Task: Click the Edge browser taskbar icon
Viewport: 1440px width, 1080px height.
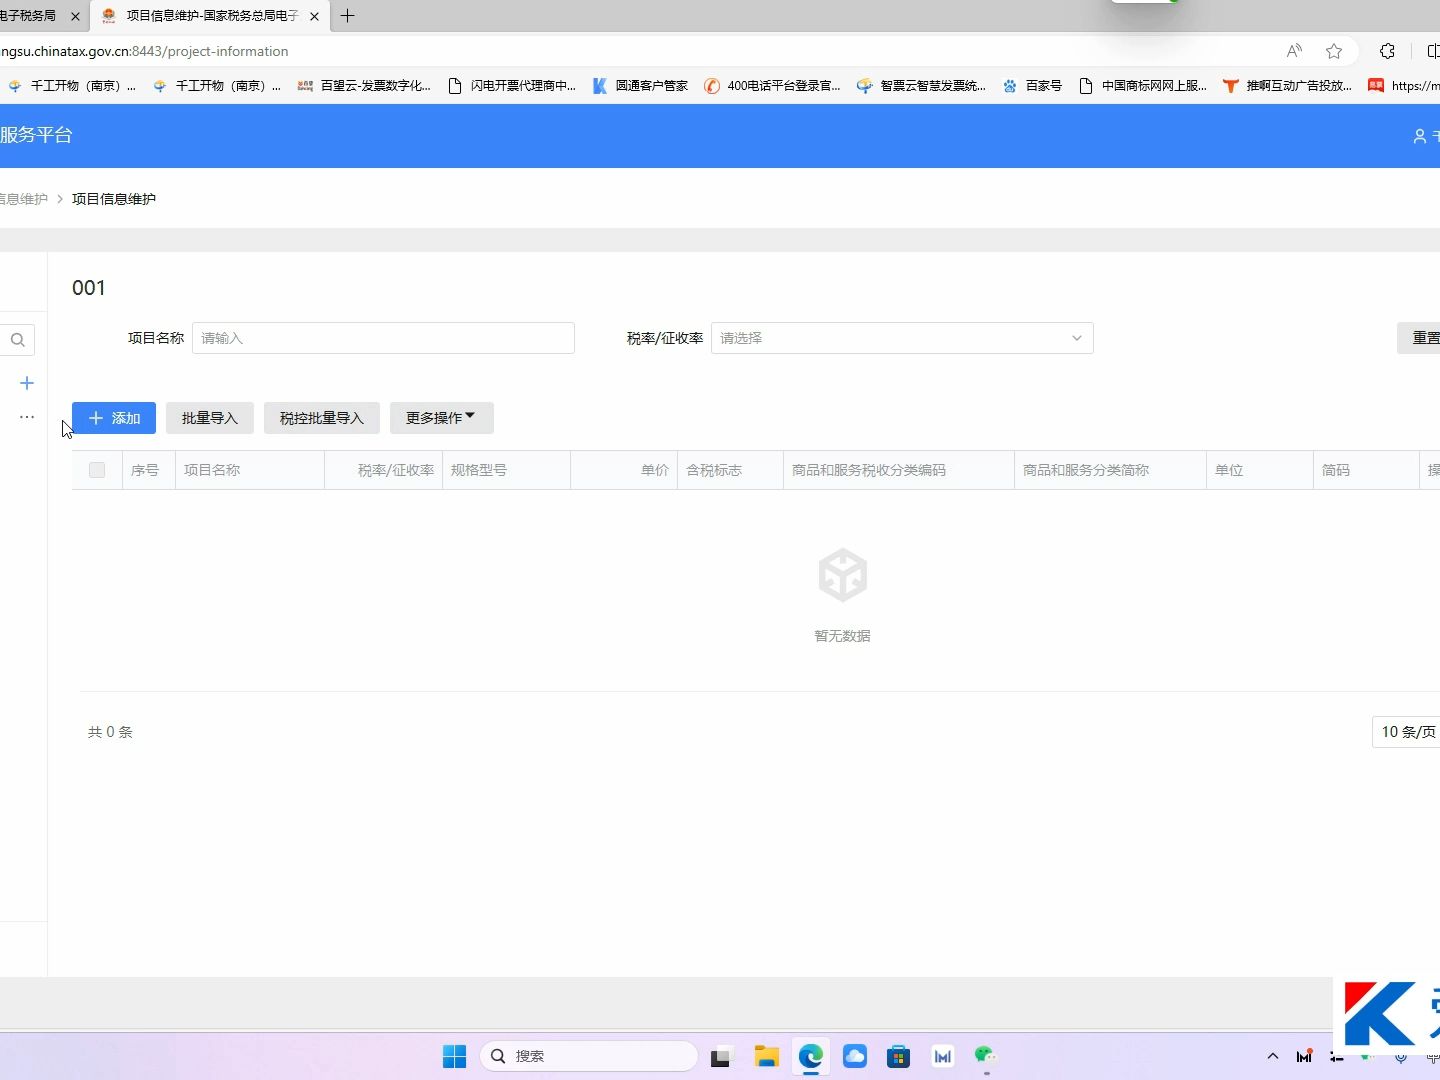Action: (811, 1056)
